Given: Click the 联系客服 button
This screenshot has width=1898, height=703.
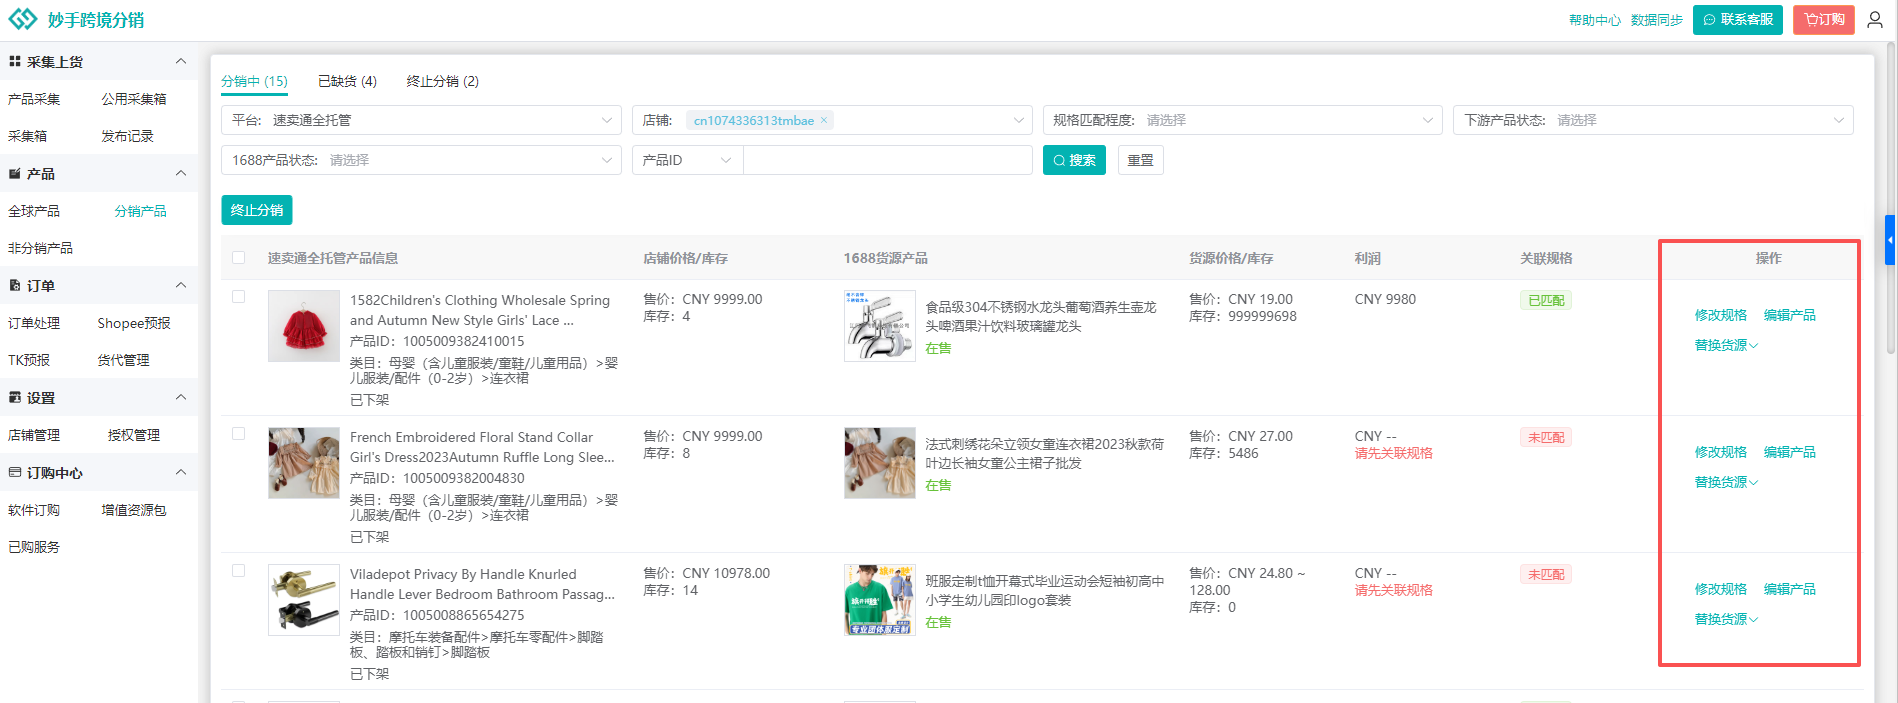Looking at the screenshot, I should pyautogui.click(x=1738, y=20).
